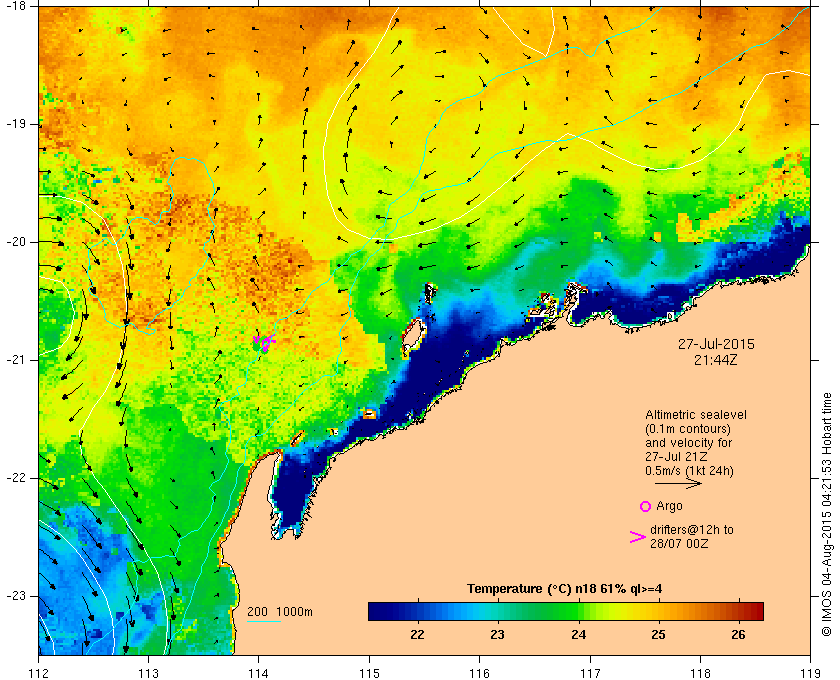Click the '0.5m/s (1kt 24h)' label
This screenshot has height=680, width=840.
point(689,471)
